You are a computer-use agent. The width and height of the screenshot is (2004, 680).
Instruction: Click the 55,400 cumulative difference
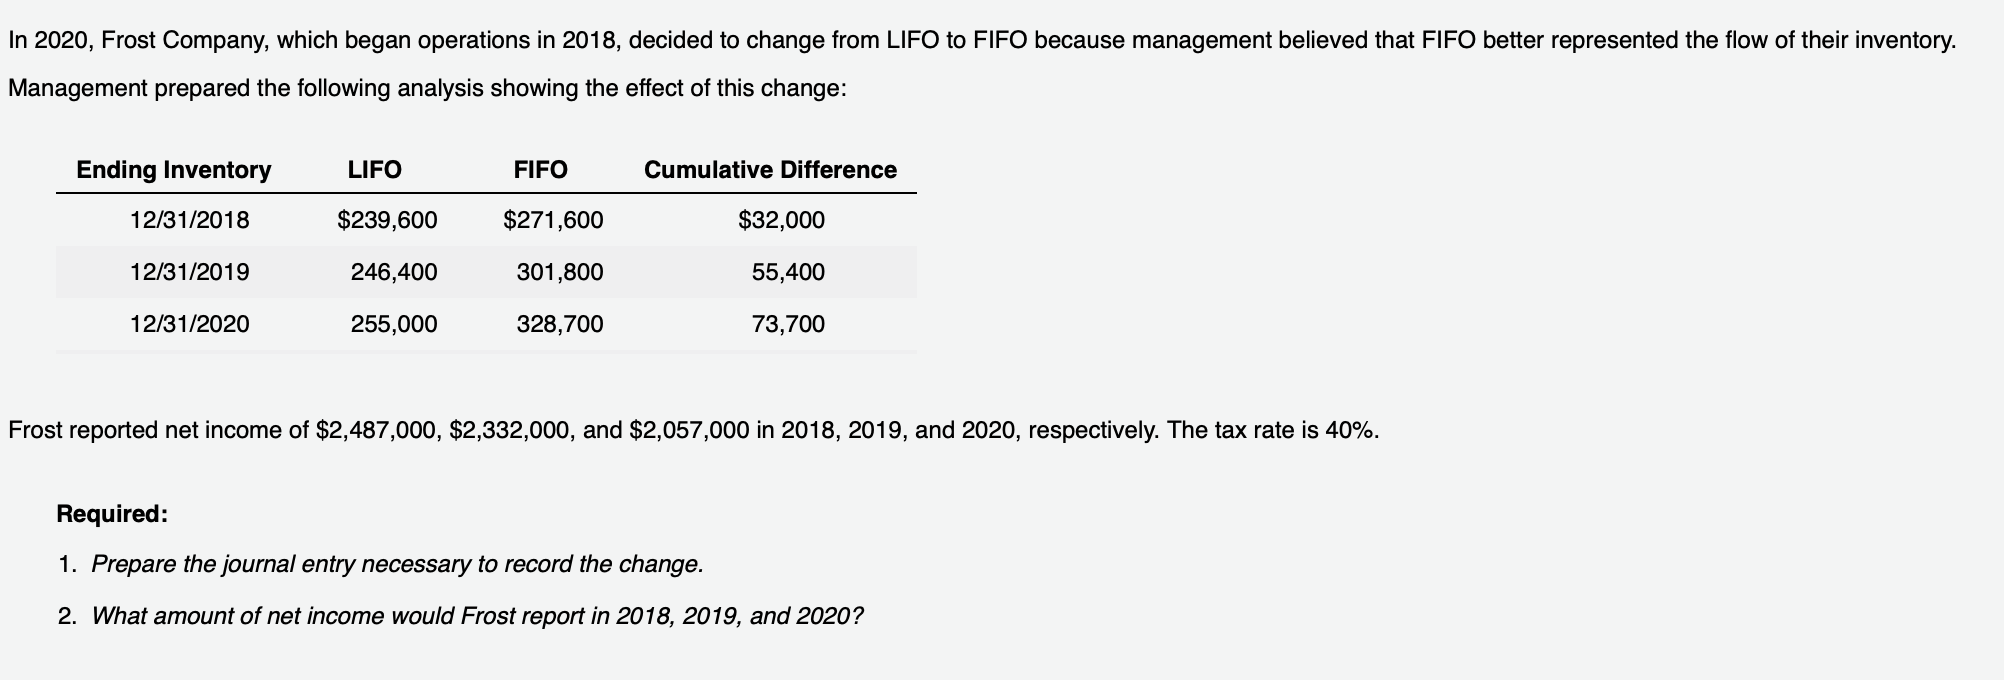point(789,272)
